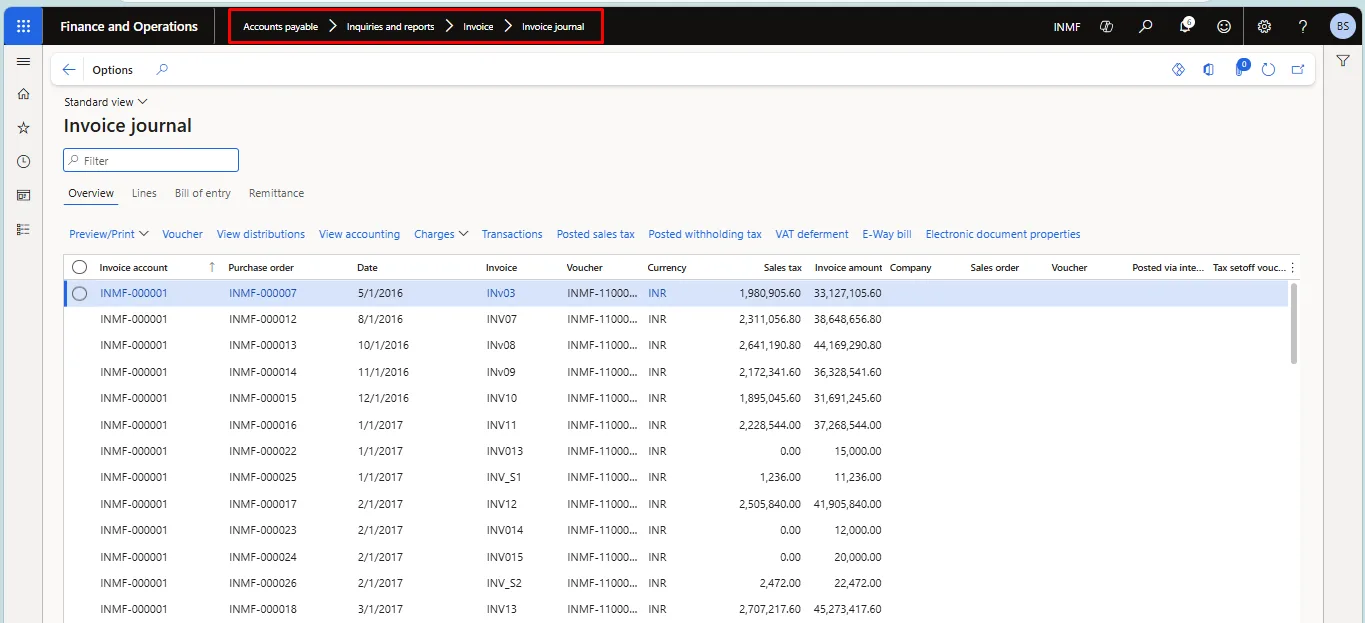Show notifications bell

coord(1185,26)
